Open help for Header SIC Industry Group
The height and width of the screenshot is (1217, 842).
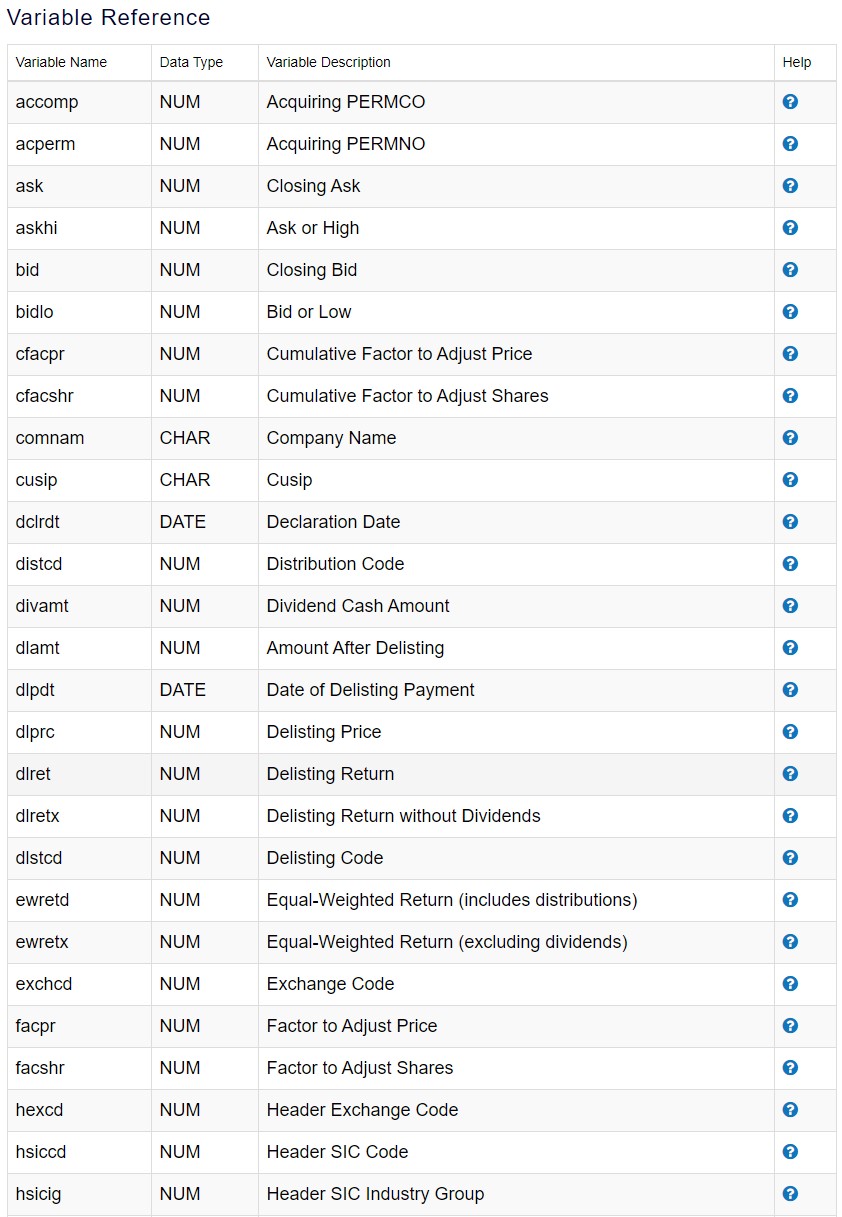[x=790, y=1194]
